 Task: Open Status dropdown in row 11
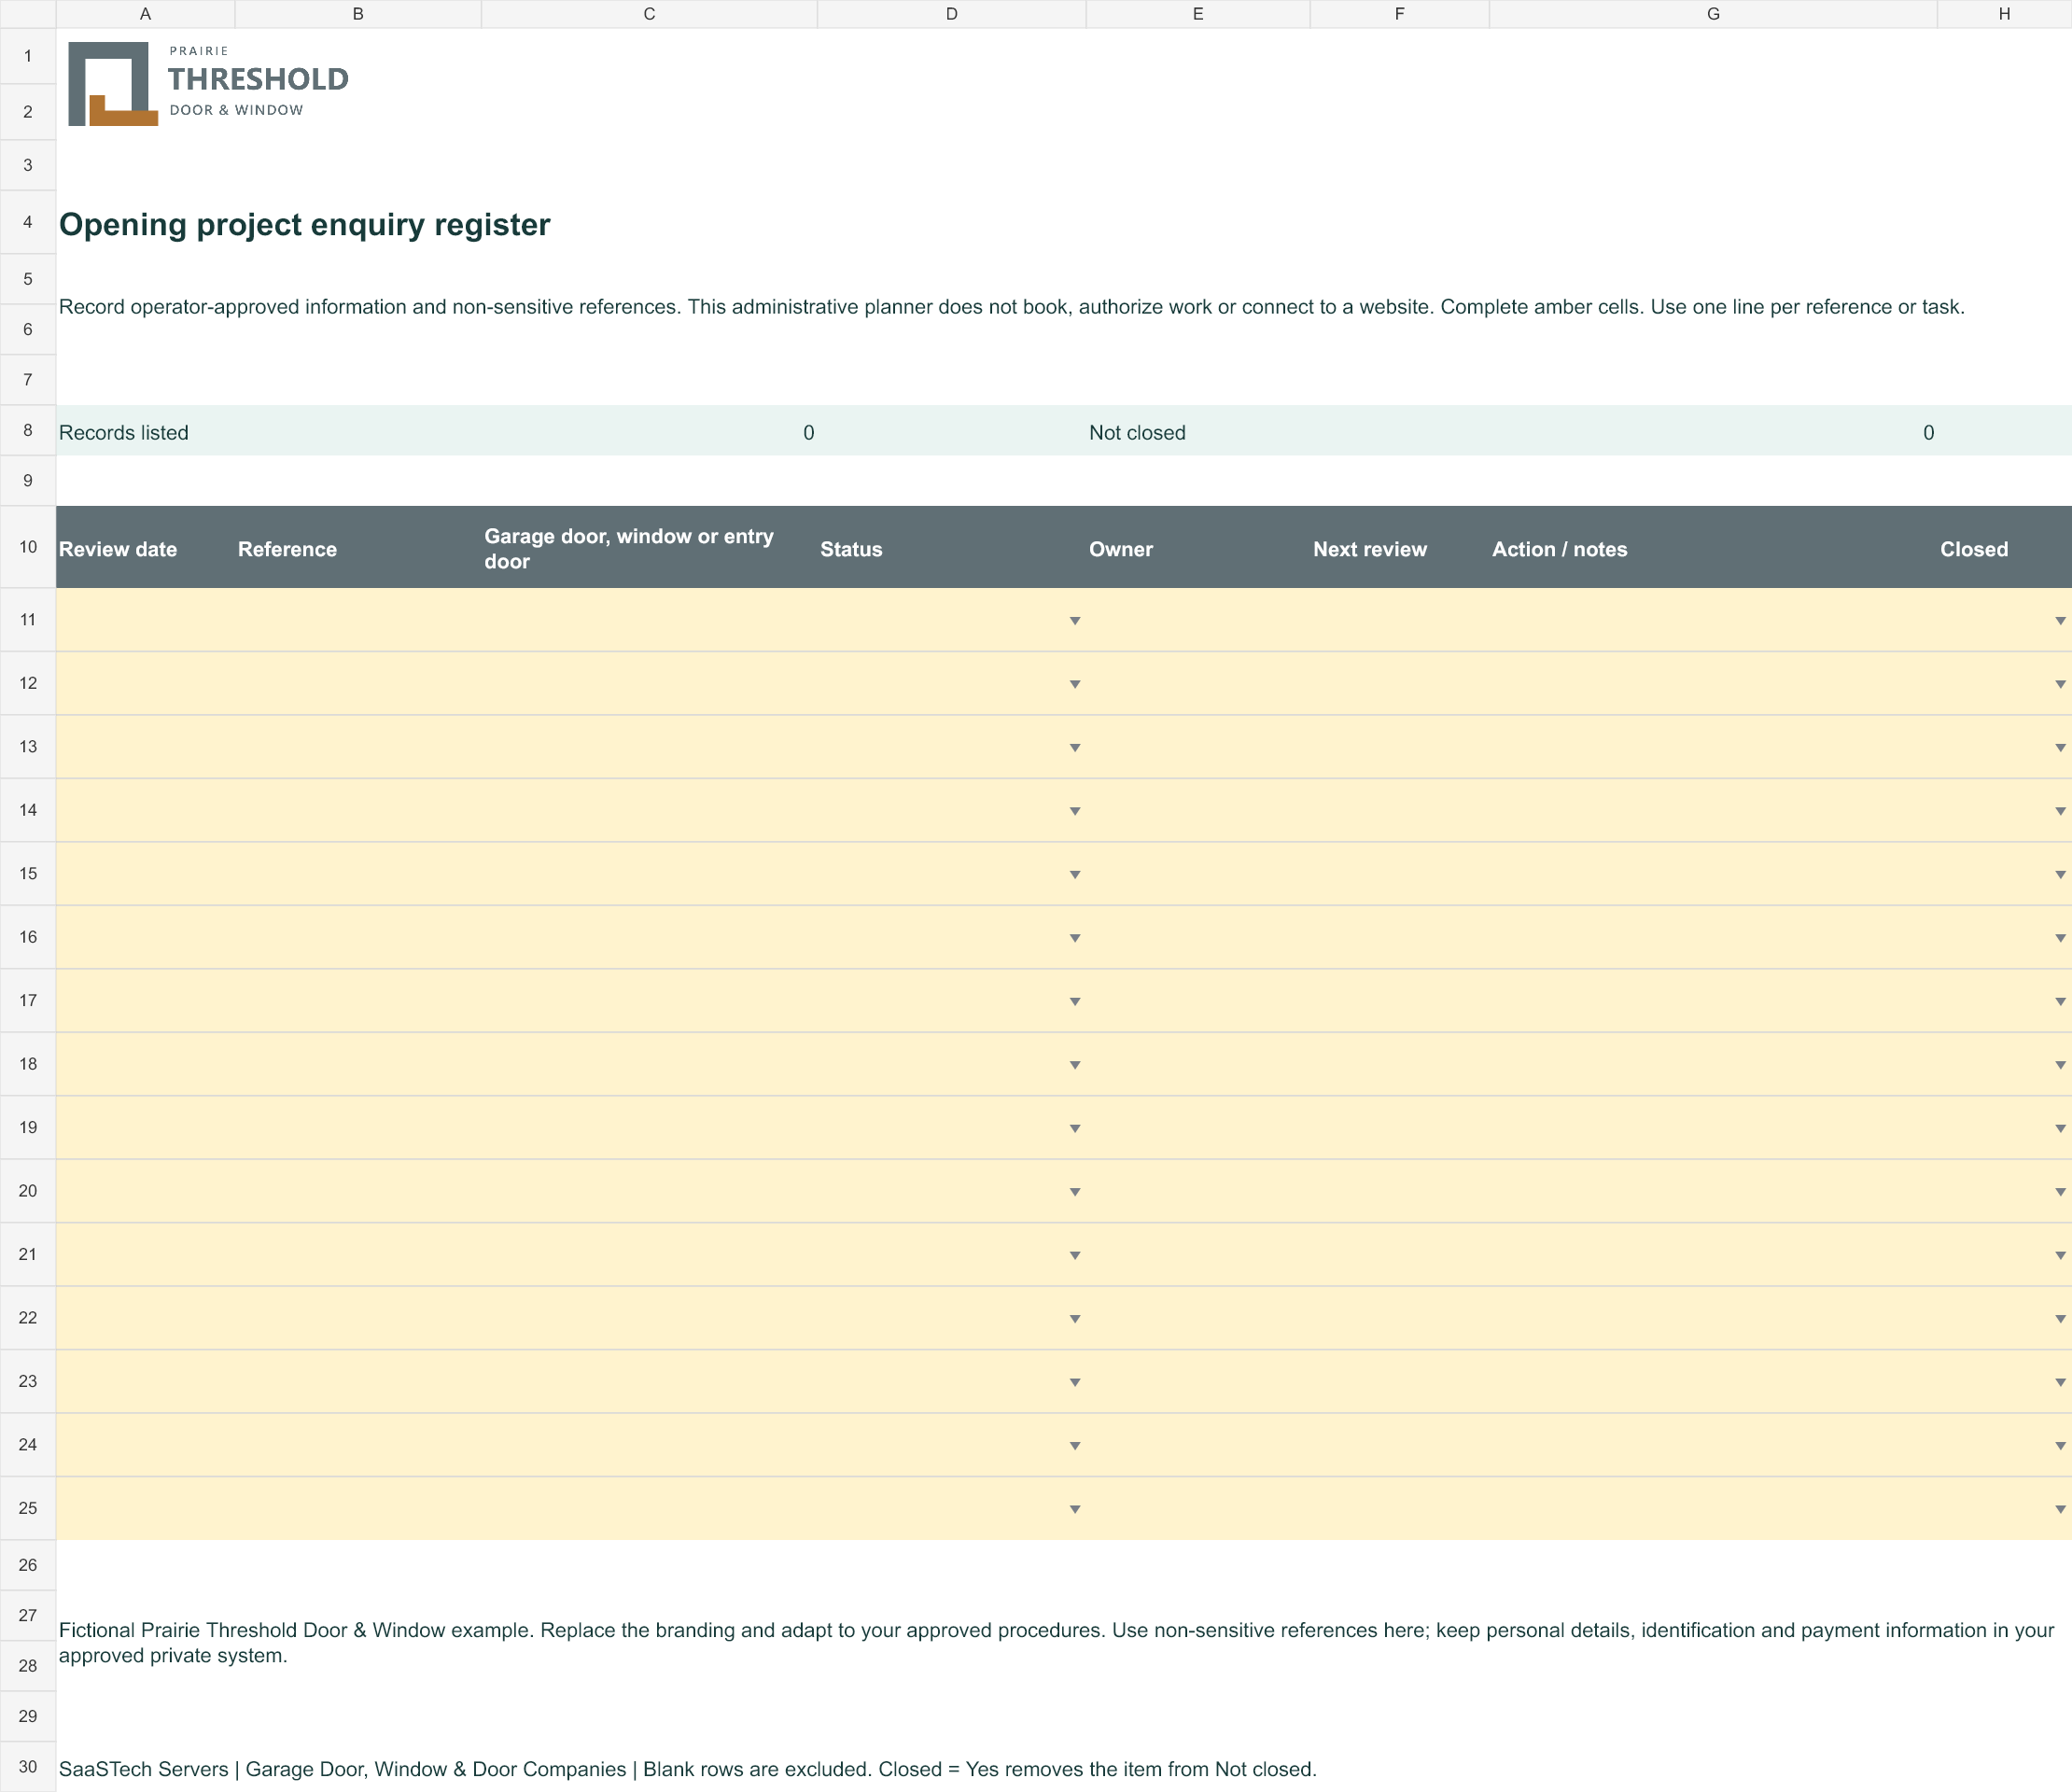pyautogui.click(x=1075, y=621)
